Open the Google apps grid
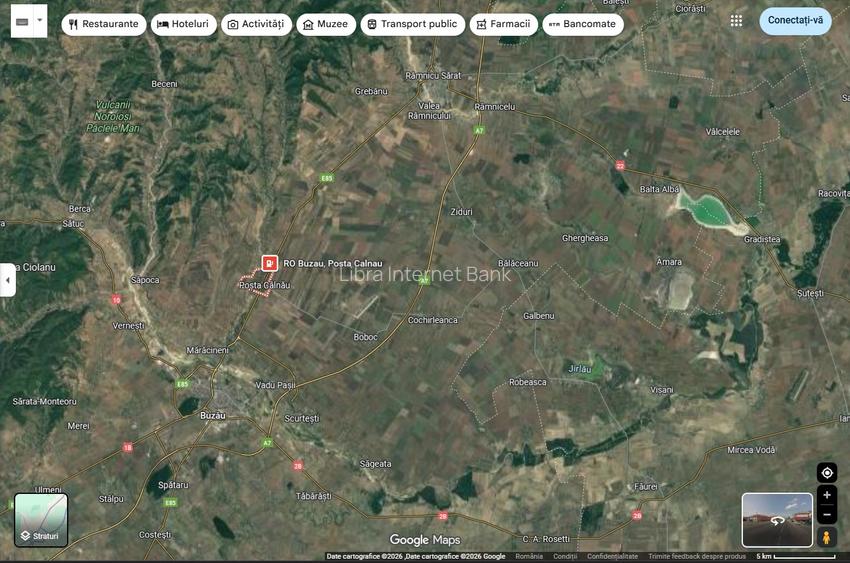The height and width of the screenshot is (563, 850). point(736,21)
